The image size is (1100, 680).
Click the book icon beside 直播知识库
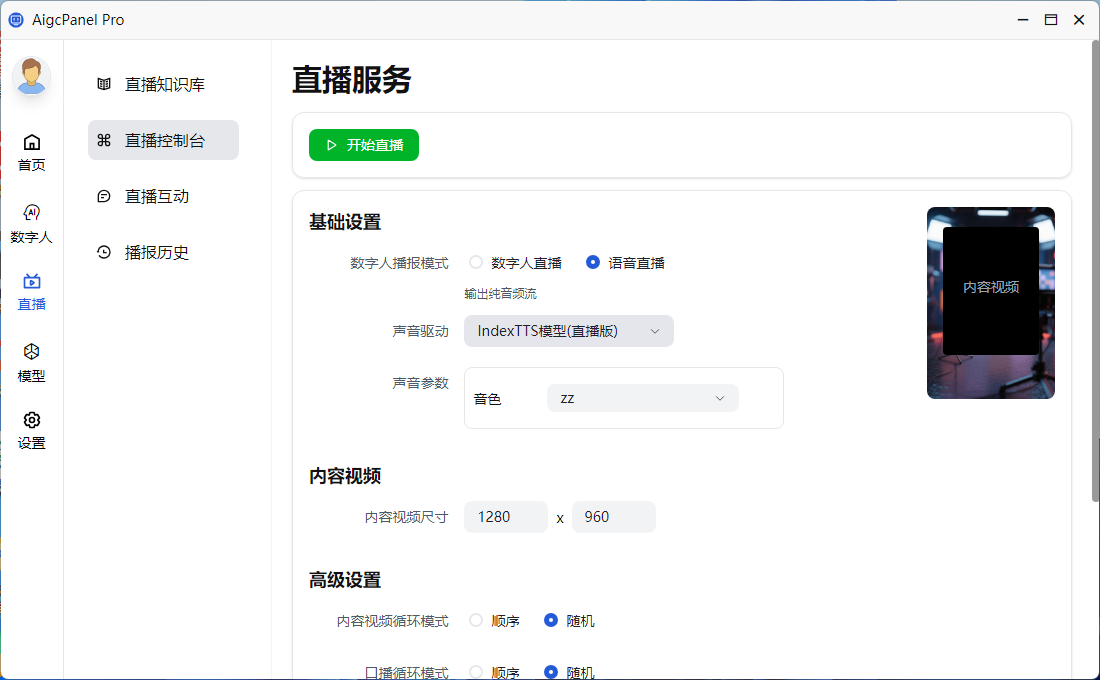[104, 84]
